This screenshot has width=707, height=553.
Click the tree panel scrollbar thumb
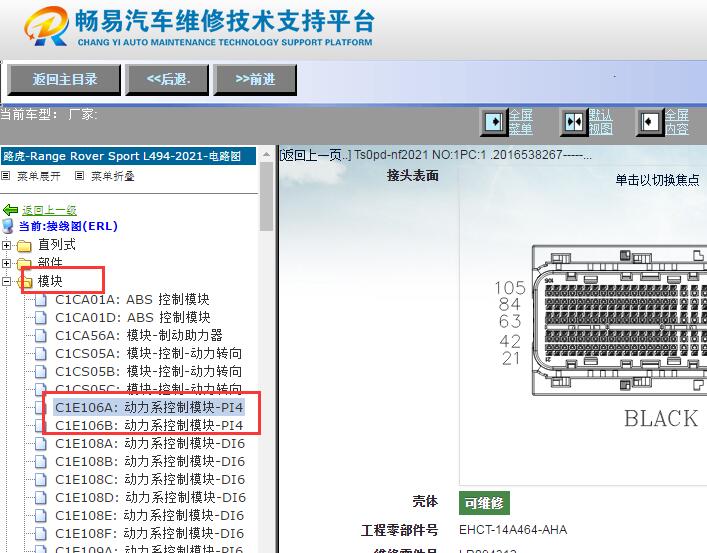[266, 196]
